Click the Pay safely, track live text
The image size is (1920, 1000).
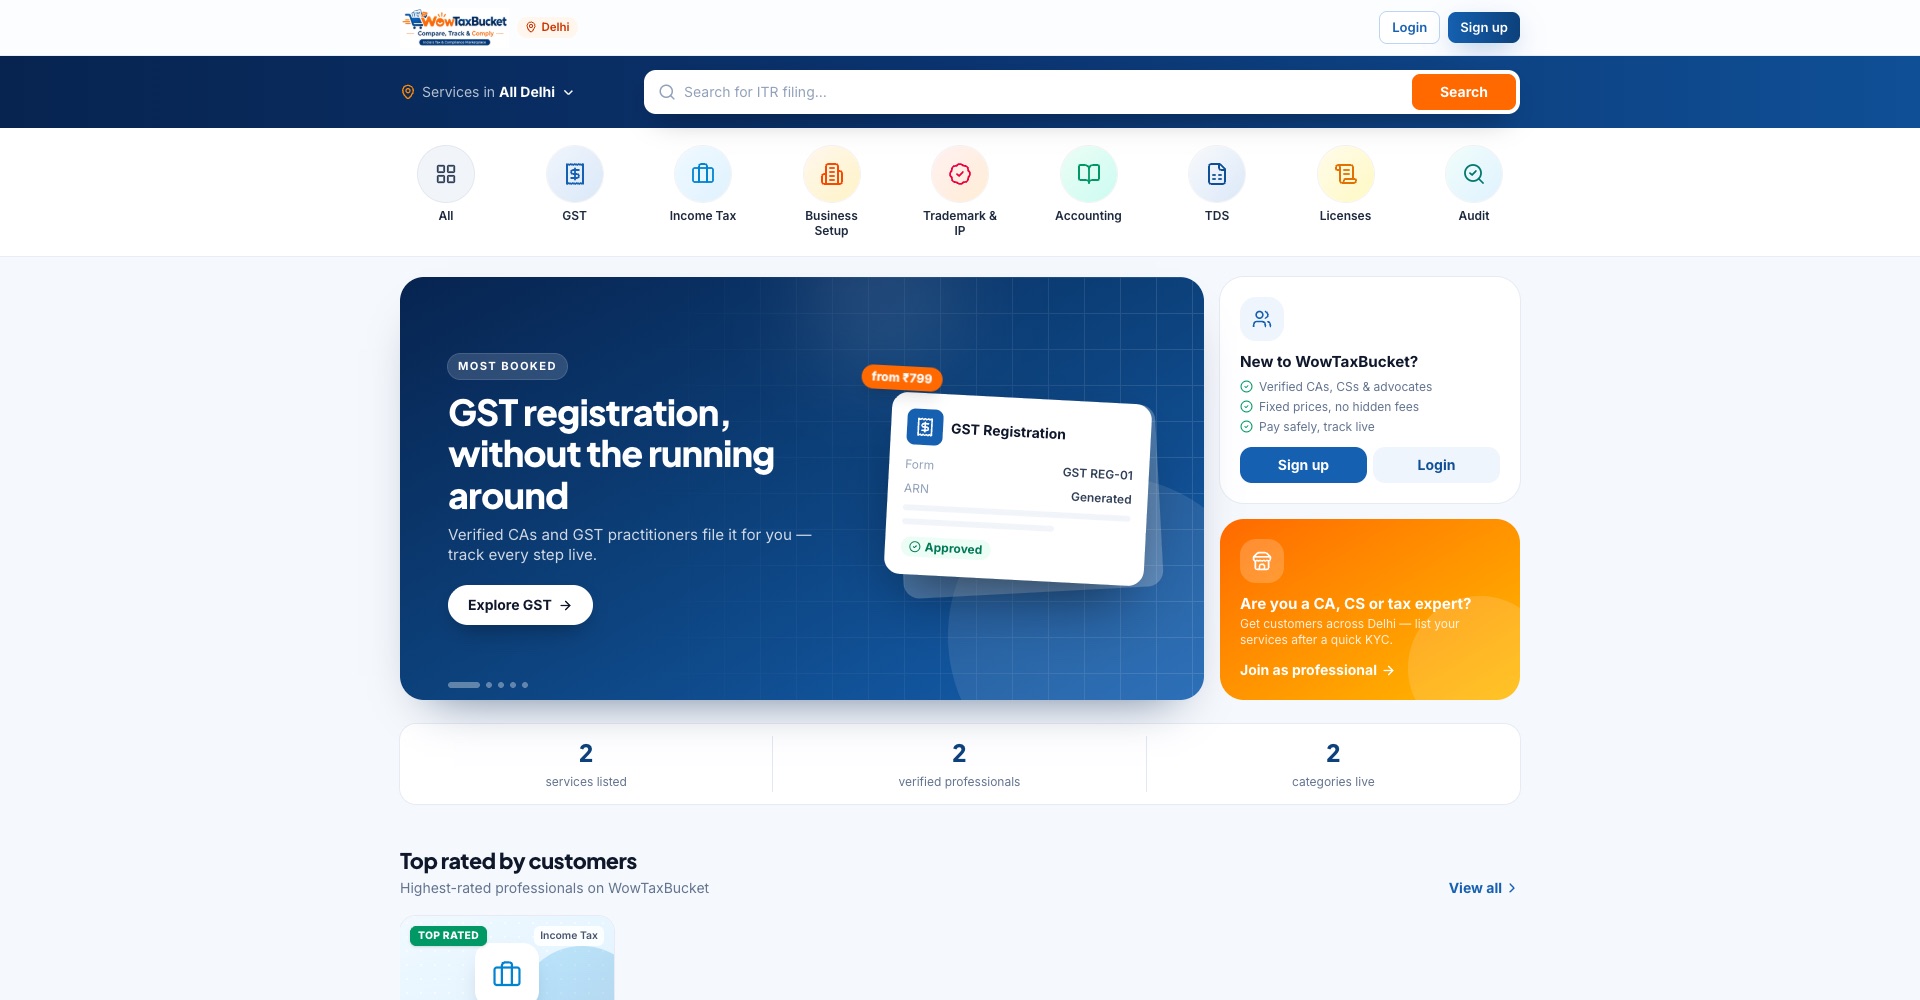pyautogui.click(x=1317, y=427)
